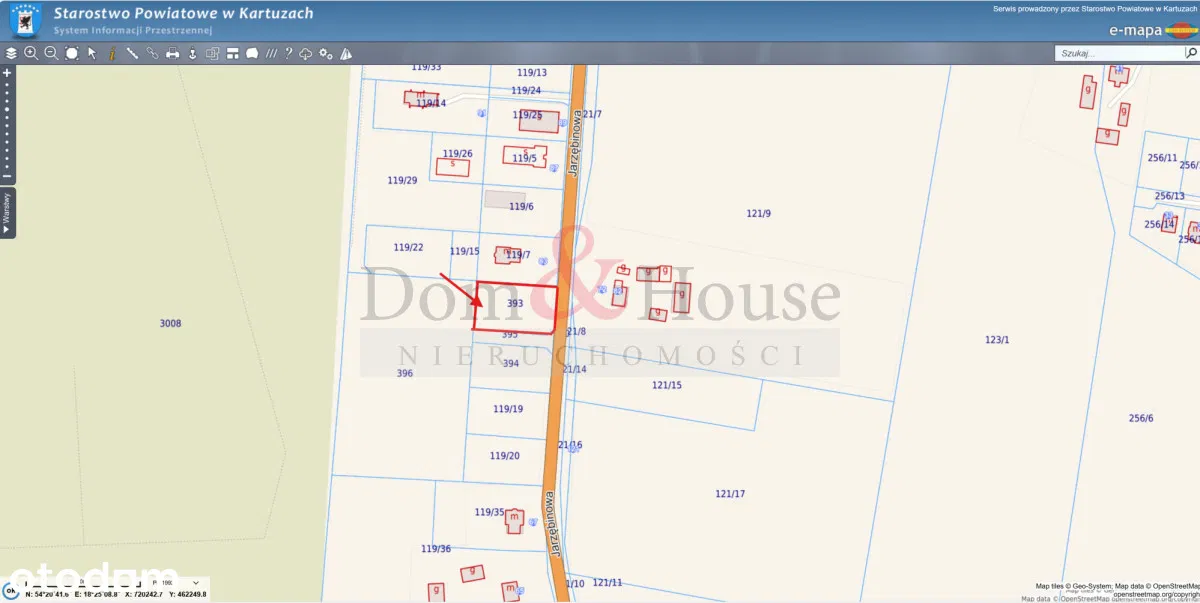Select the zoom in magnifier tool
The image size is (1200, 603).
(31, 53)
